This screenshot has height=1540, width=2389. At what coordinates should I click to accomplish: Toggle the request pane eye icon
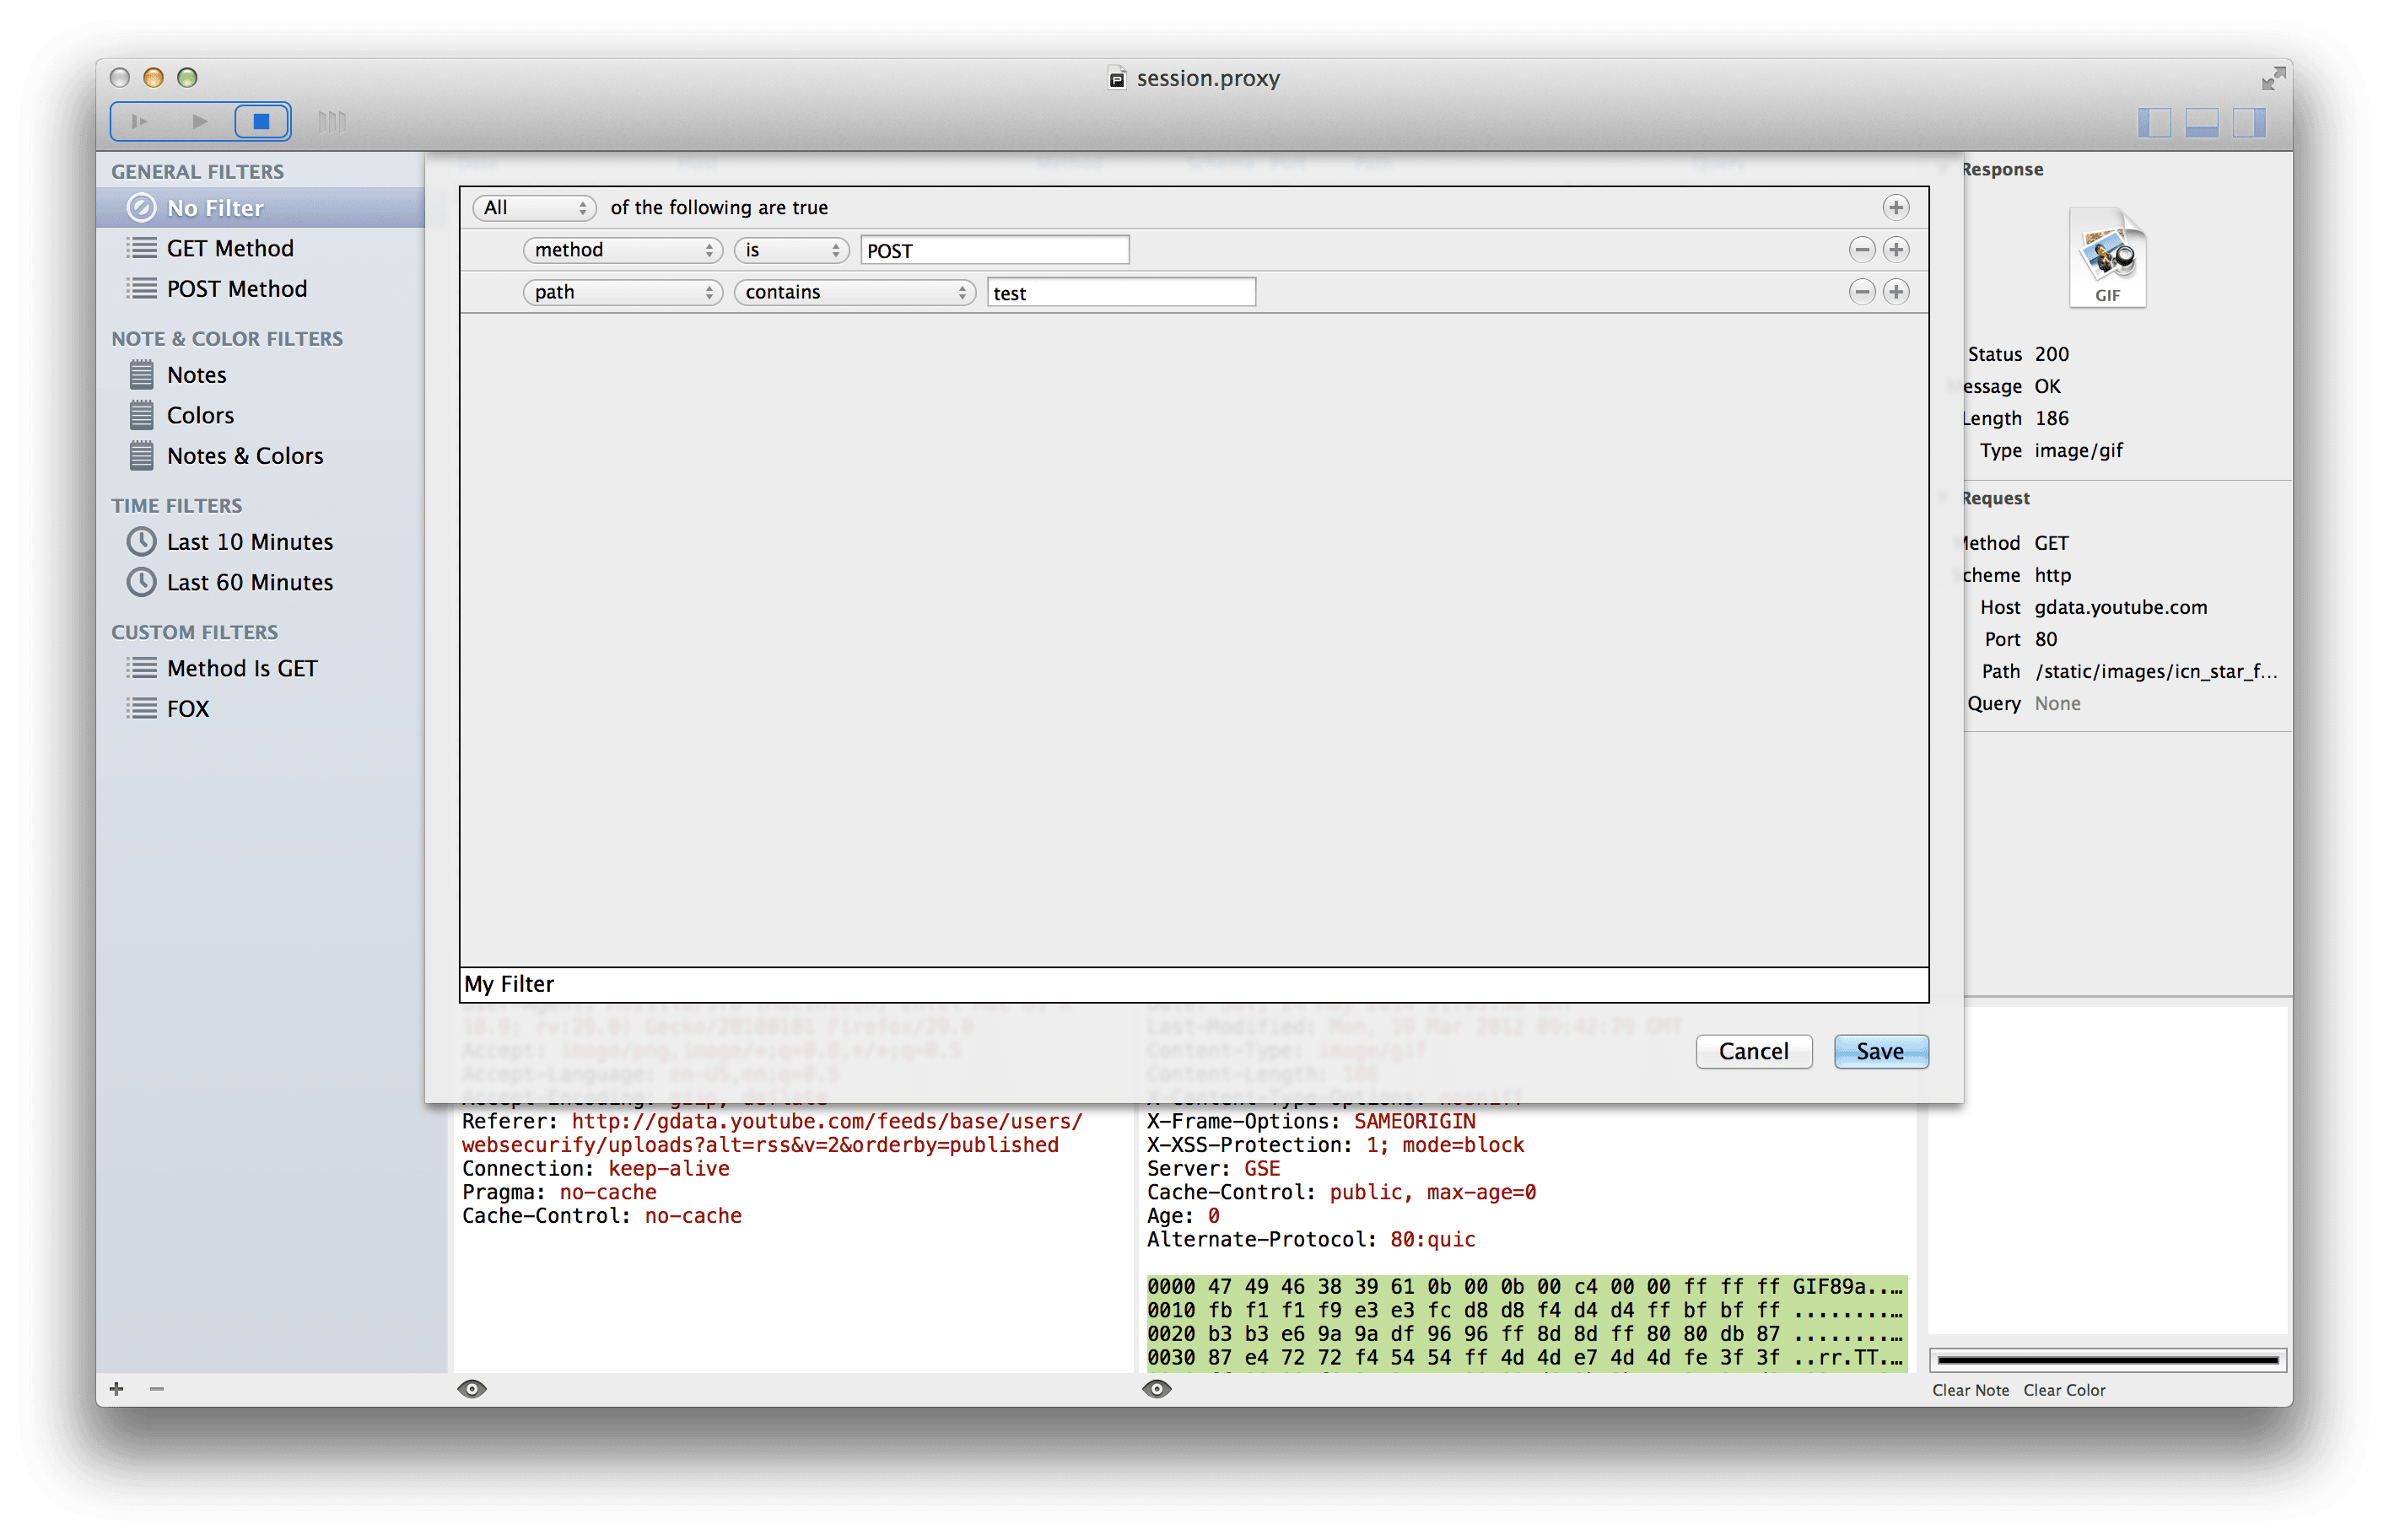[x=472, y=1388]
